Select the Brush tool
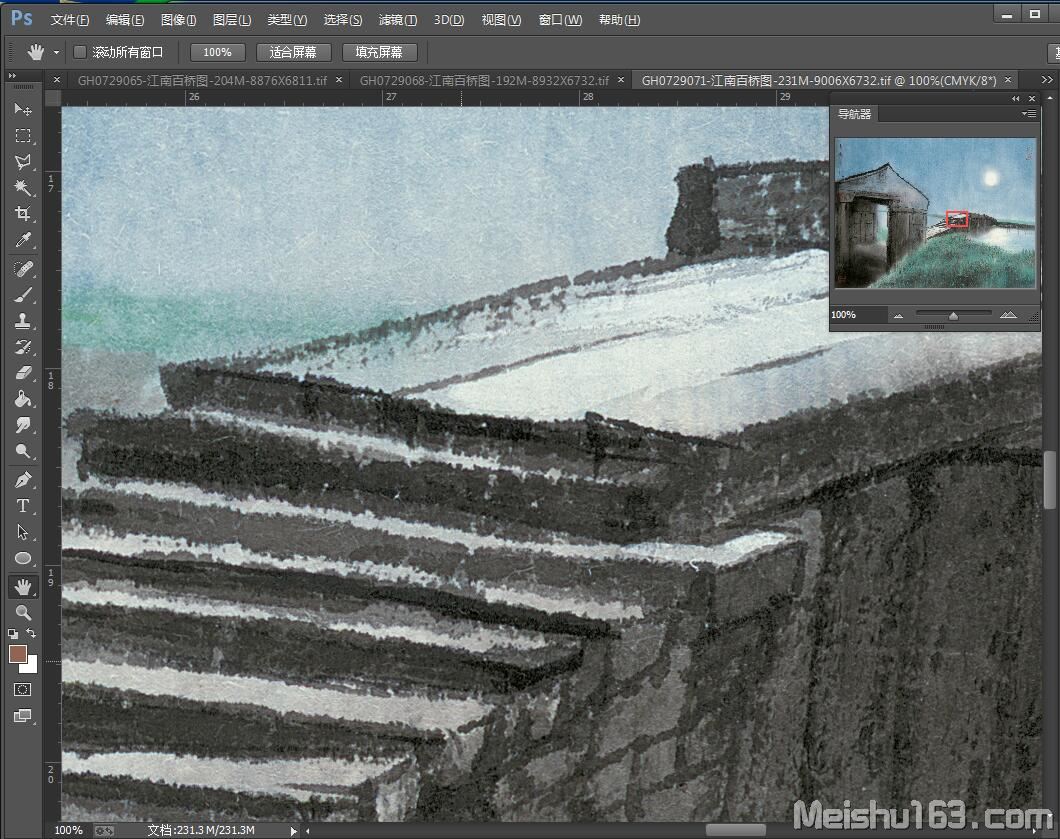 (23, 295)
